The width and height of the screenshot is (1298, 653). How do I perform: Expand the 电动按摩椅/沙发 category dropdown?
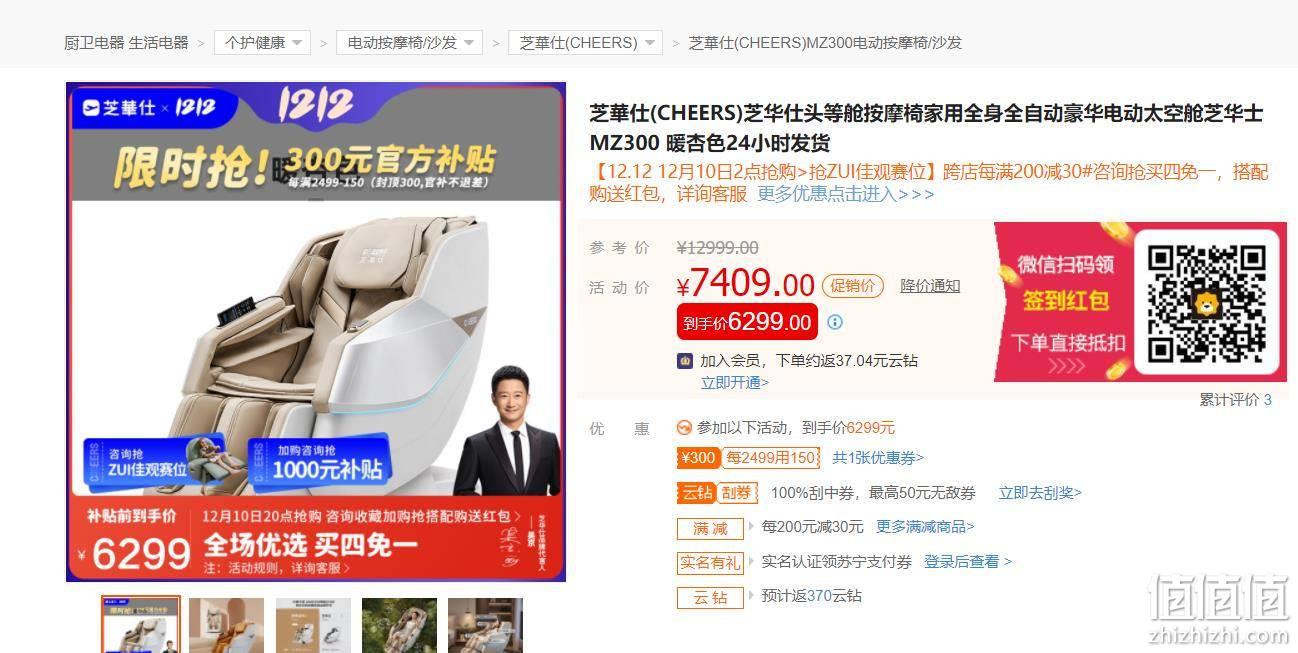409,42
